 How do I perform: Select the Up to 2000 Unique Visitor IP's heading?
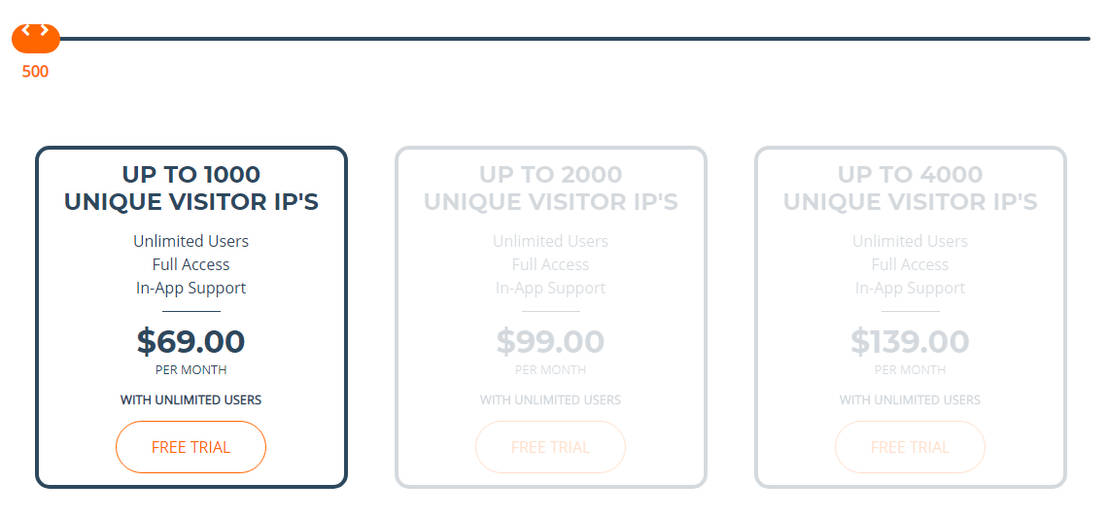click(x=551, y=188)
